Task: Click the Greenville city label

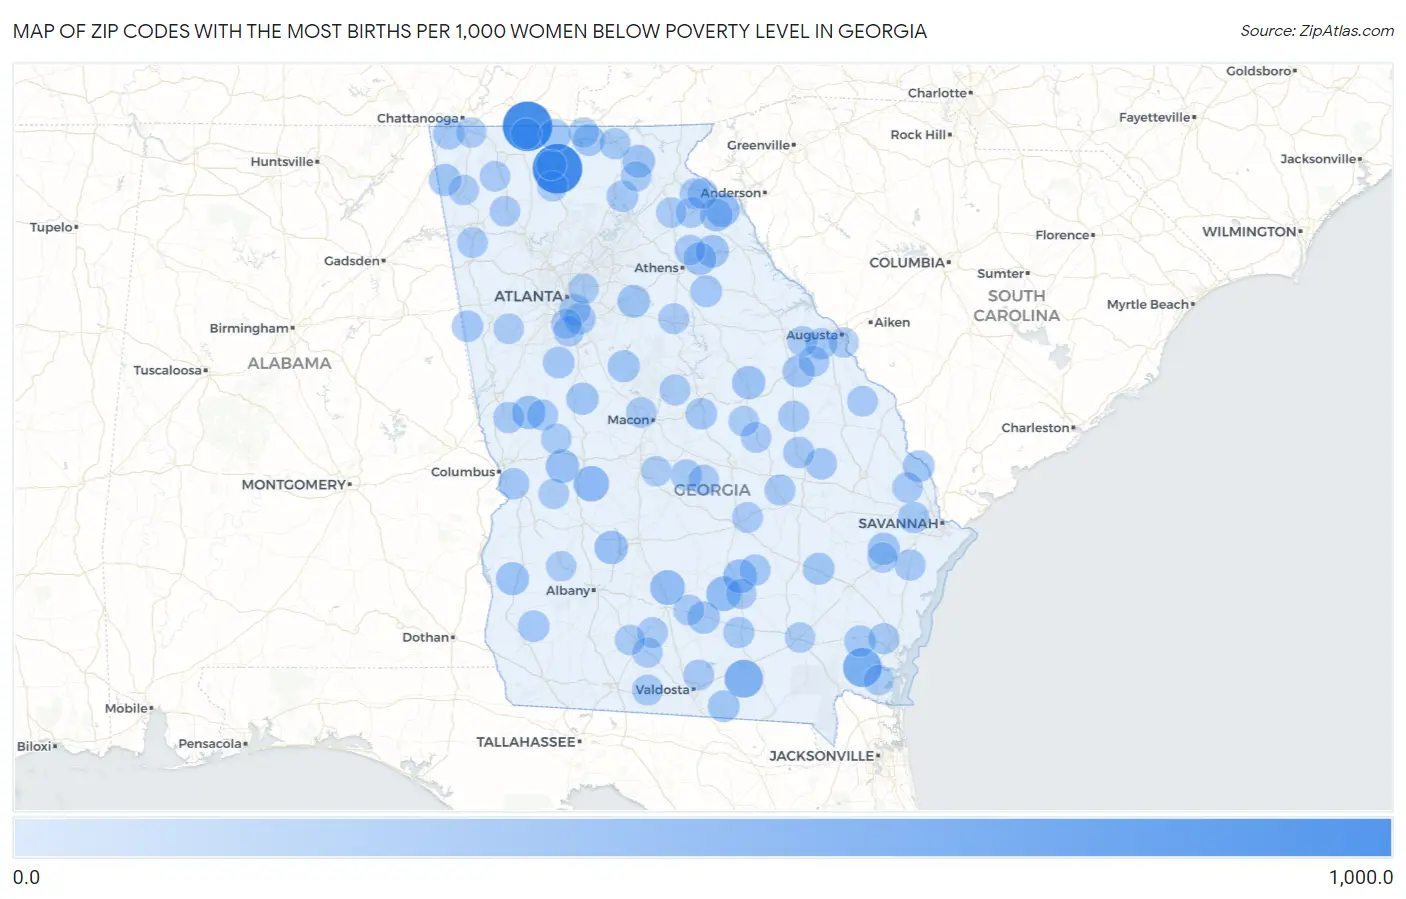Action: point(758,146)
